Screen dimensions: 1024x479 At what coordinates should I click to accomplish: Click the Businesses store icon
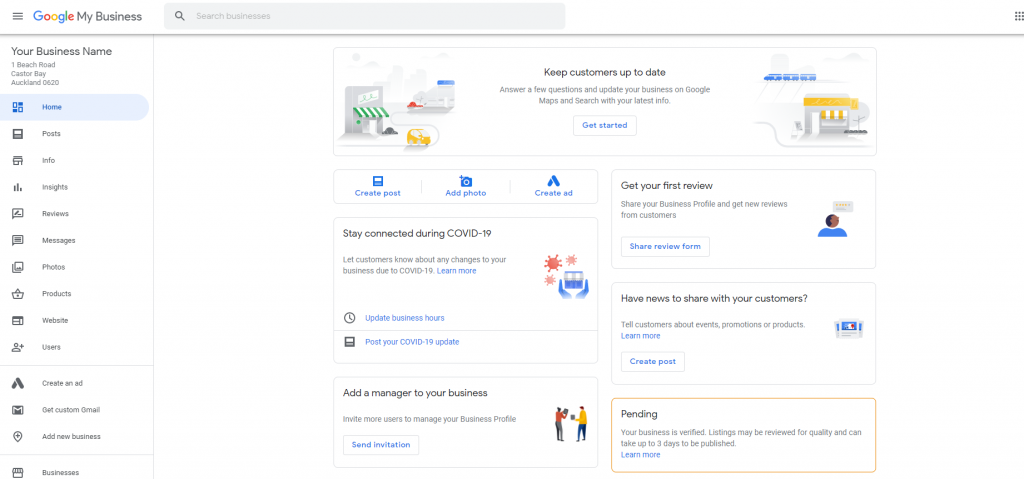[18, 472]
